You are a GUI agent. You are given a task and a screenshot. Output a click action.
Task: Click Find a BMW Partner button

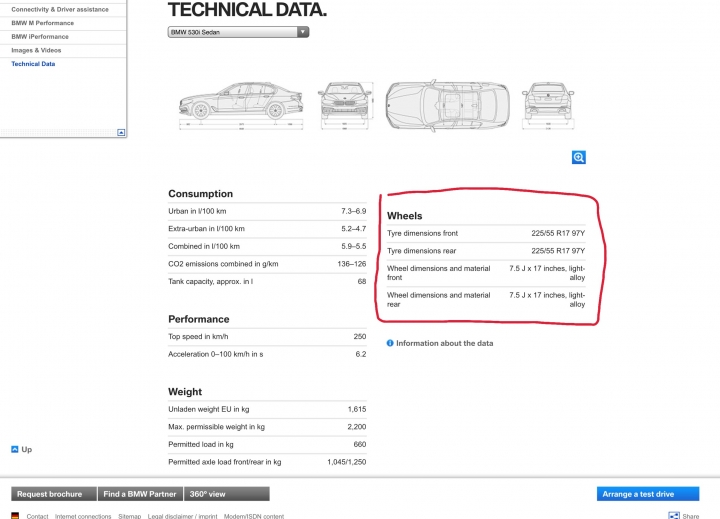(x=140, y=494)
